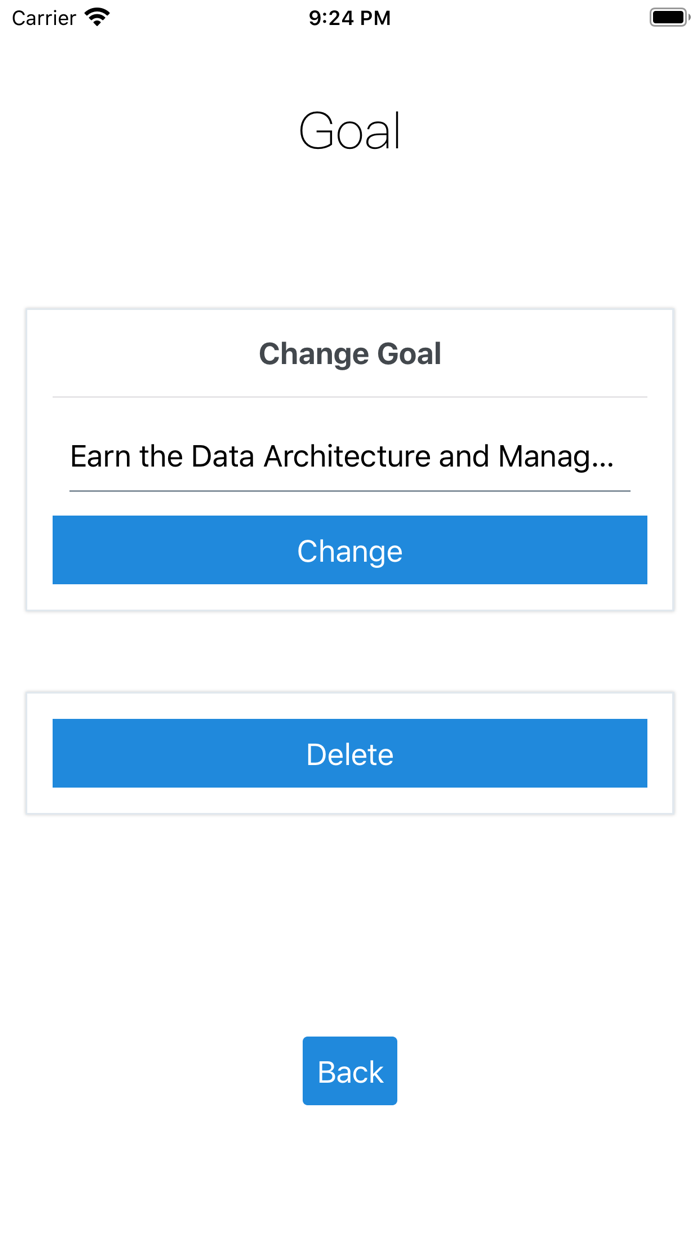Viewport: 700px width, 1244px height.
Task: Tap the Goal page title
Action: point(350,131)
